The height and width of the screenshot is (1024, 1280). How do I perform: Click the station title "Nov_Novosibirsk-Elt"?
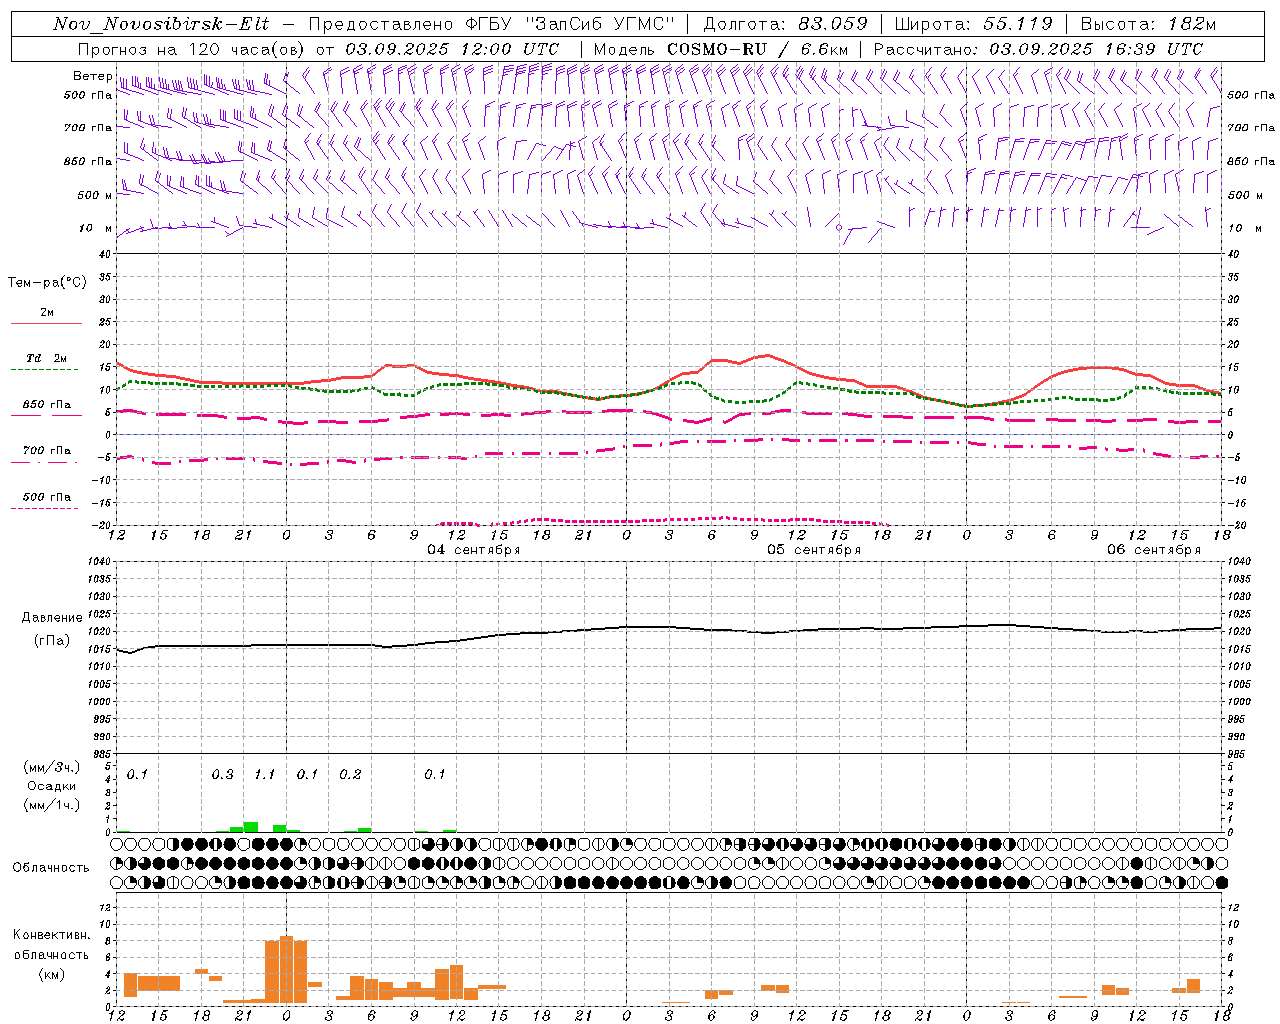pos(161,24)
